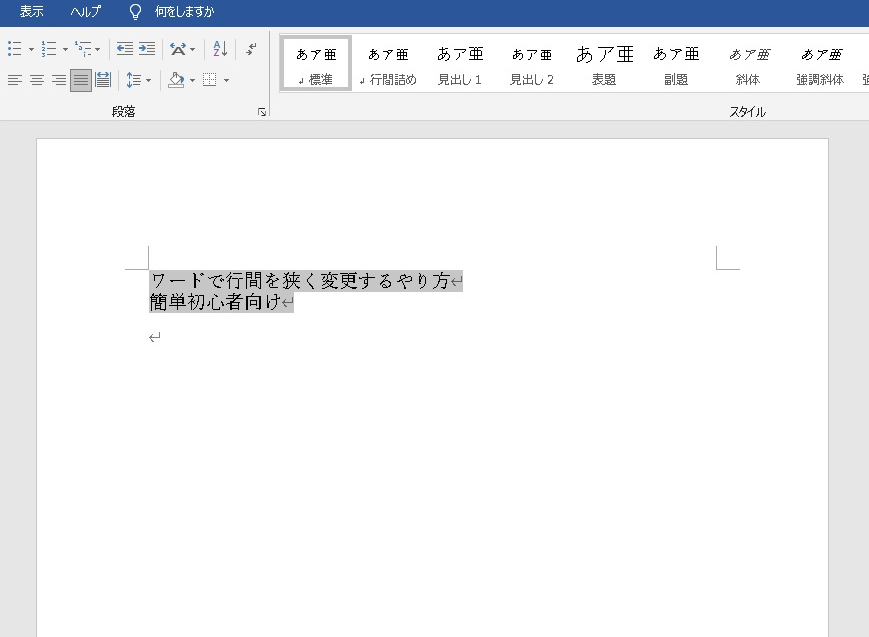Open numbered list format dropdown arrow
869x637 pixels.
pyautogui.click(x=65, y=49)
